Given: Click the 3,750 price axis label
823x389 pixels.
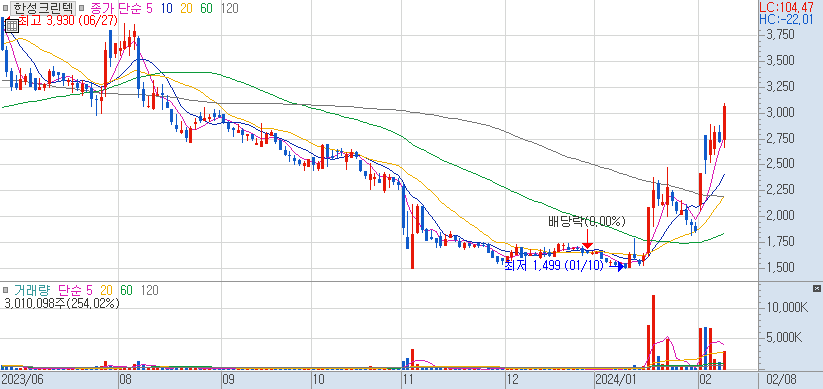Looking at the screenshot, I should (x=780, y=35).
